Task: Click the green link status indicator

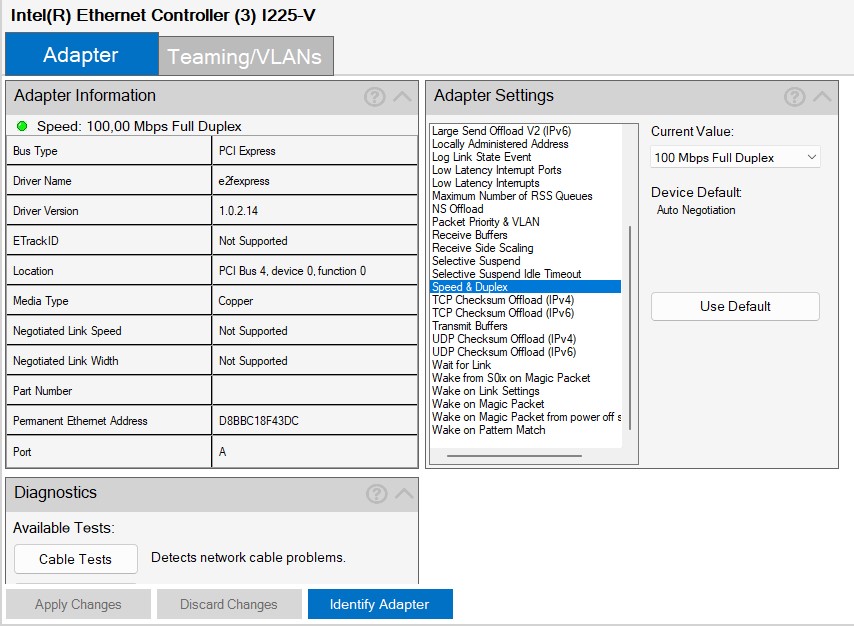Action: pyautogui.click(x=23, y=126)
